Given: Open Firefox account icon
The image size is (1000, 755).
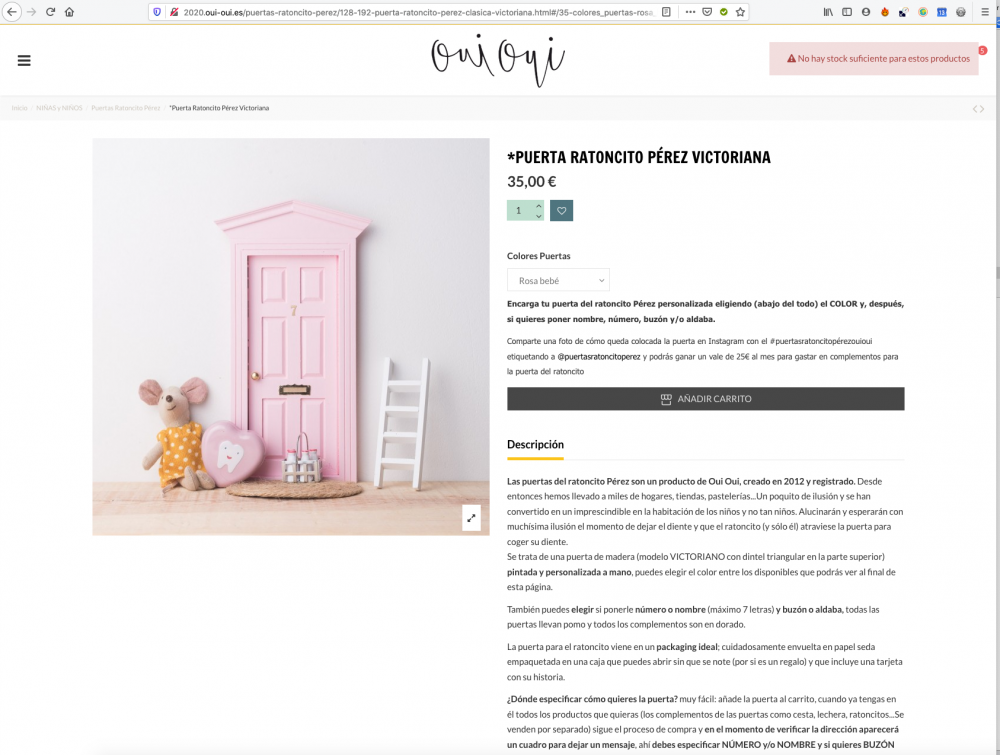Looking at the screenshot, I should click(x=865, y=11).
